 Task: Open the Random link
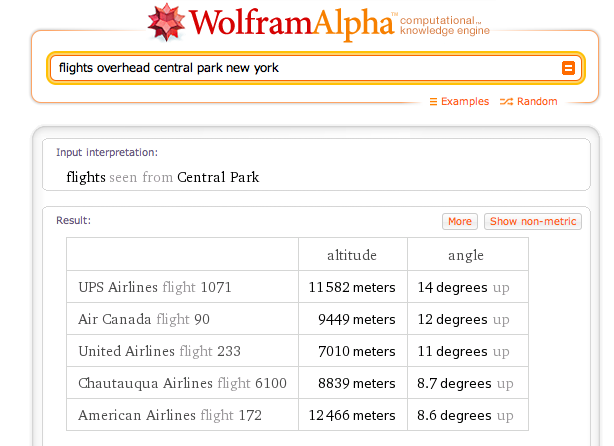click(x=537, y=101)
